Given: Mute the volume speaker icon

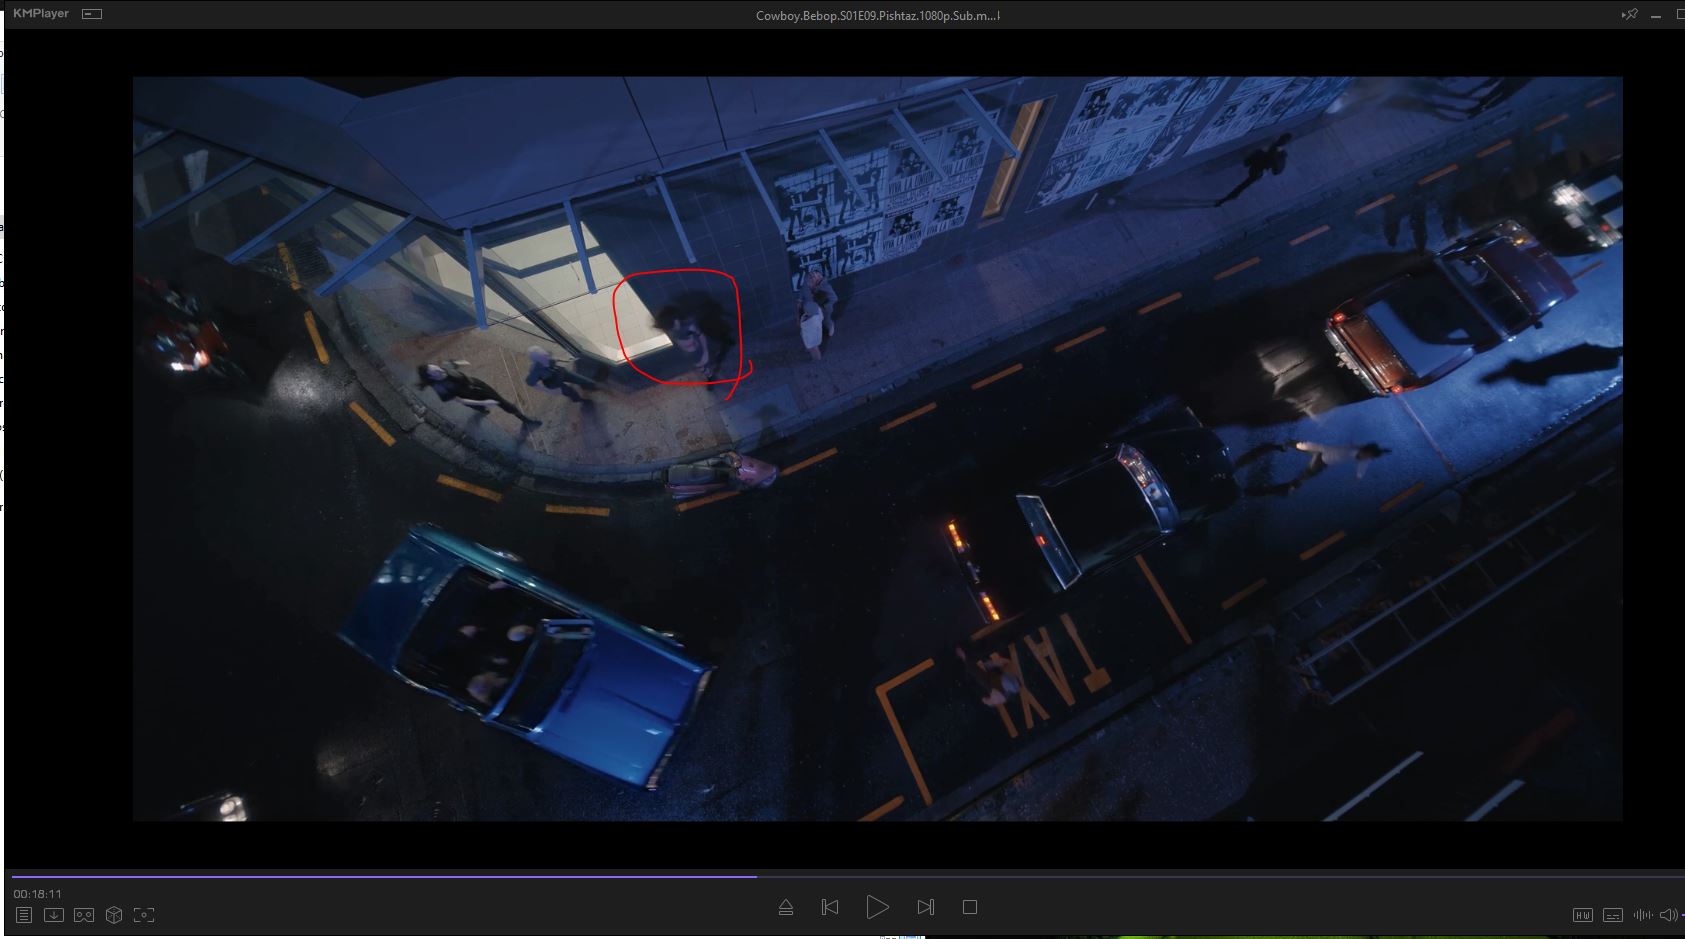Looking at the screenshot, I should coord(1668,915).
